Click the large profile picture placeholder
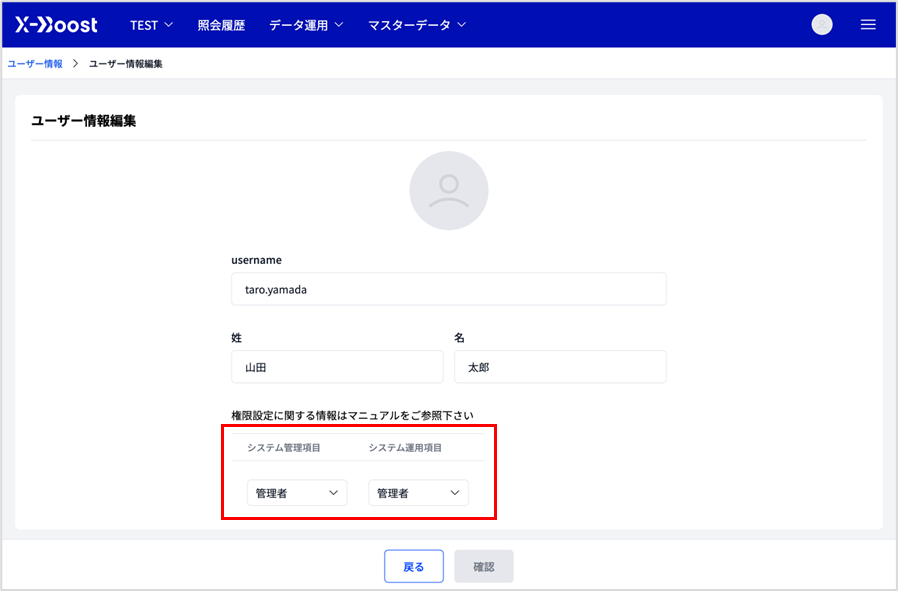This screenshot has height=591, width=898. (x=449, y=191)
